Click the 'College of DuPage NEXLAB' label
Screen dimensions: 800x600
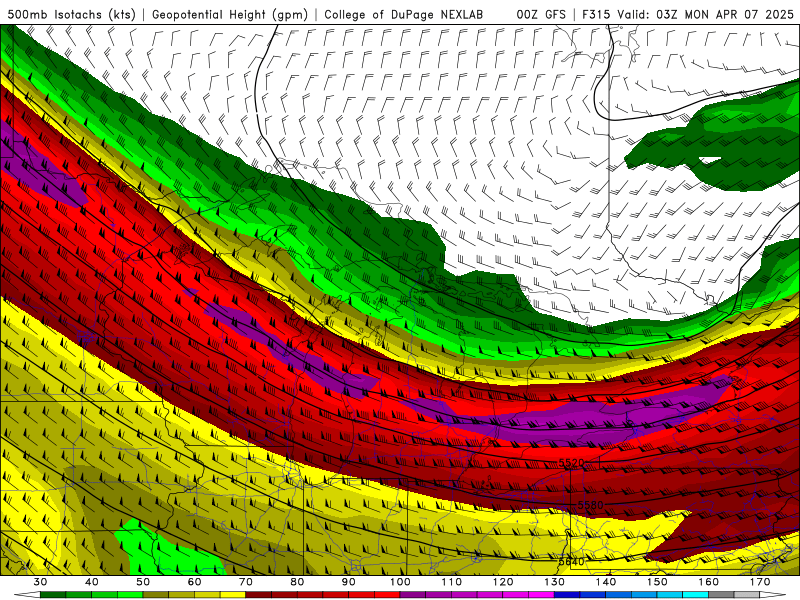(x=404, y=14)
